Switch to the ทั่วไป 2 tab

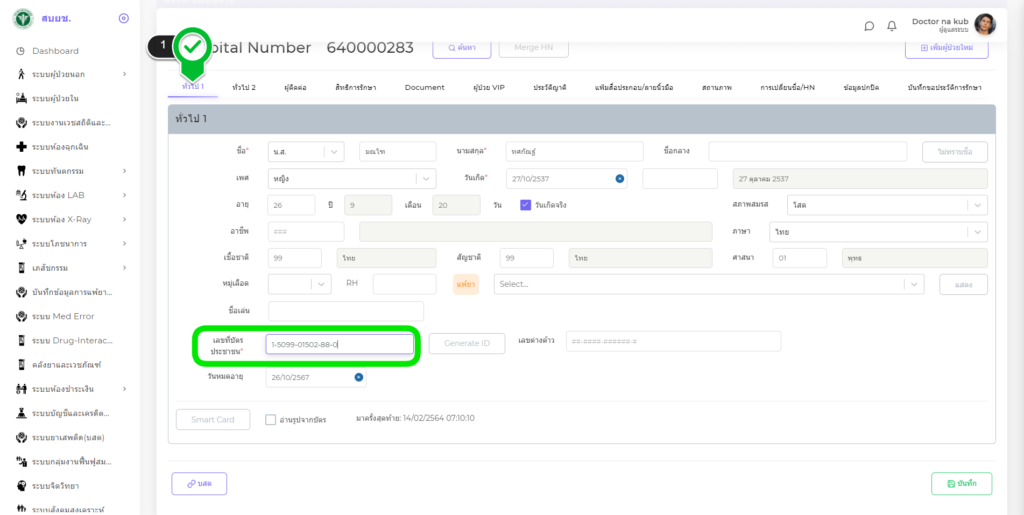pos(243,88)
